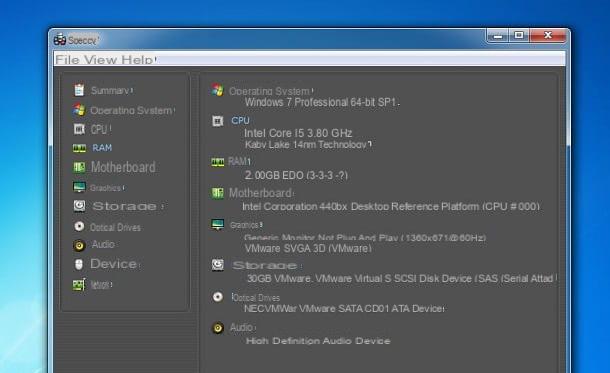Click the Windows flag icon in the sidebar
The height and width of the screenshot is (373, 610).
click(79, 110)
